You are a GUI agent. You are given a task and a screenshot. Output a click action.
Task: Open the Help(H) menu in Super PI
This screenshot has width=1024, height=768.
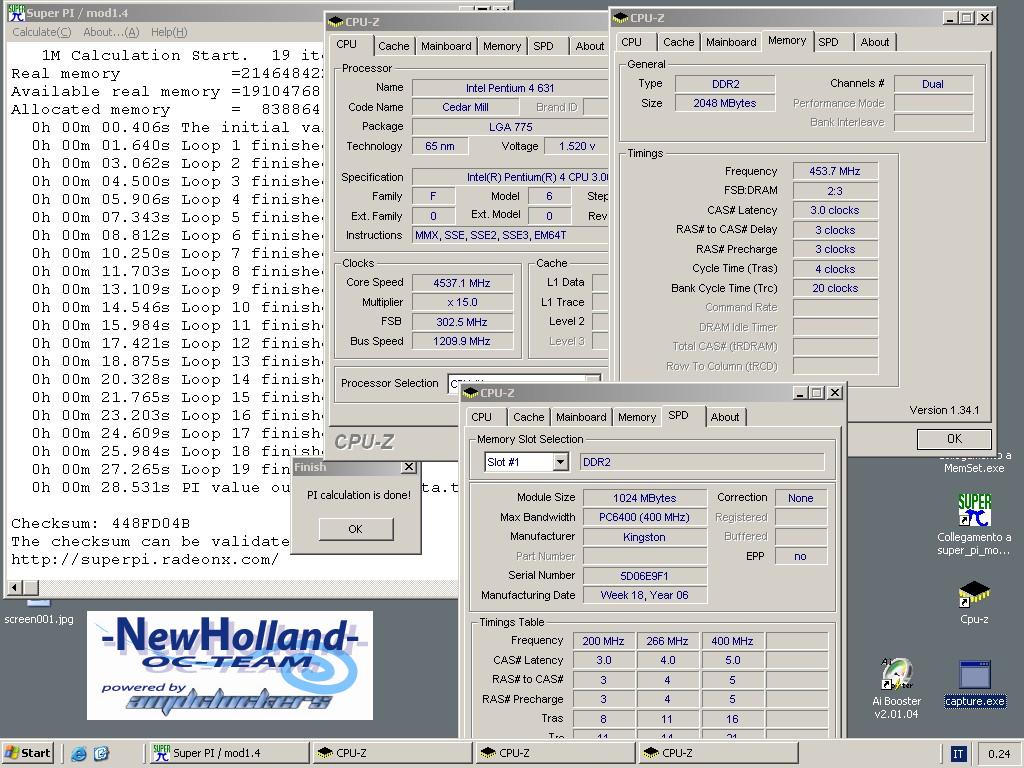(169, 32)
